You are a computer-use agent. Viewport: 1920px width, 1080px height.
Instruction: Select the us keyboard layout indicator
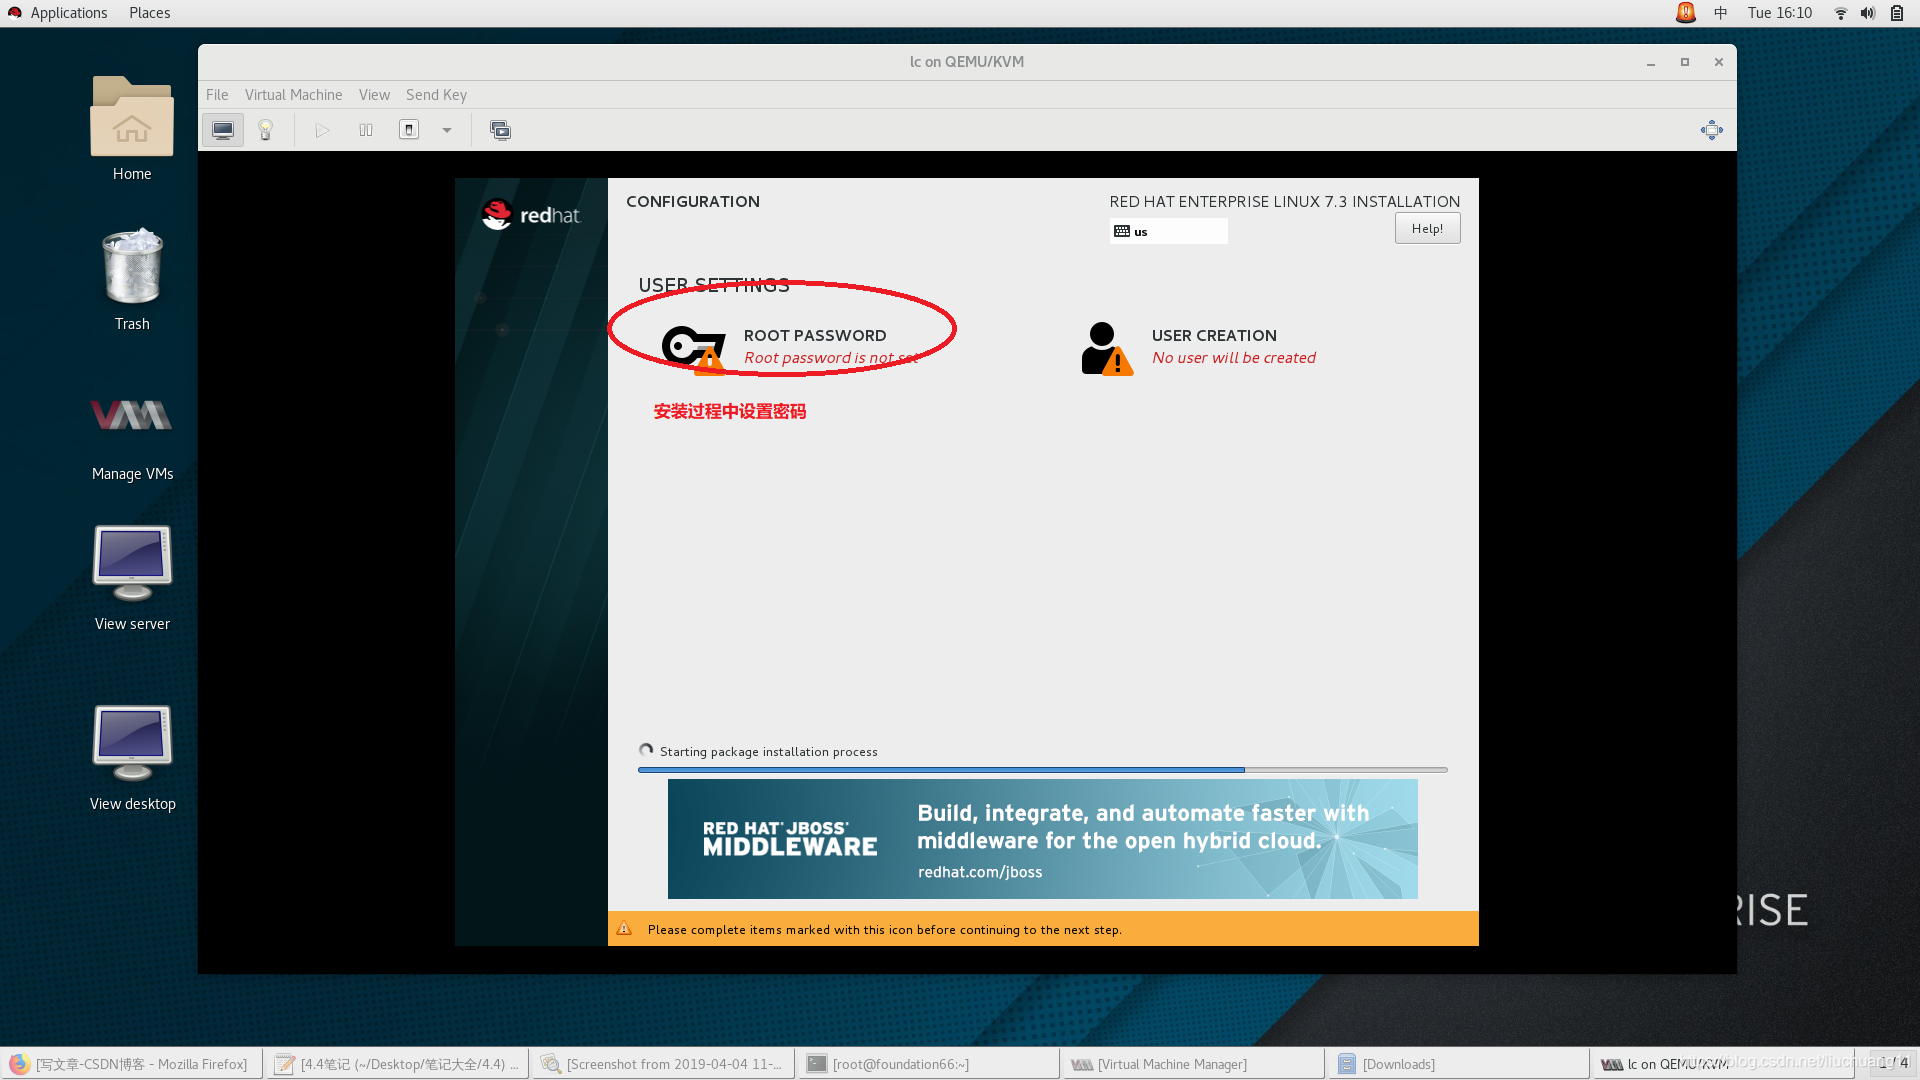[1168, 231]
